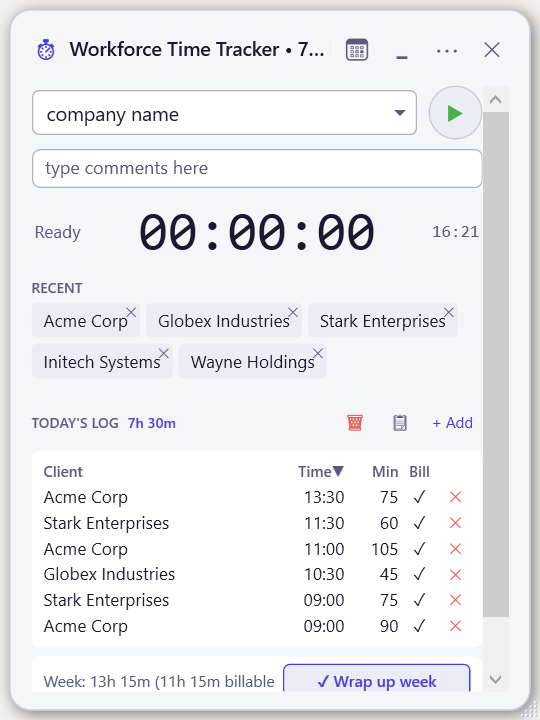Remove Stark Enterprises from recent list
The image size is (540, 720).
449,312
